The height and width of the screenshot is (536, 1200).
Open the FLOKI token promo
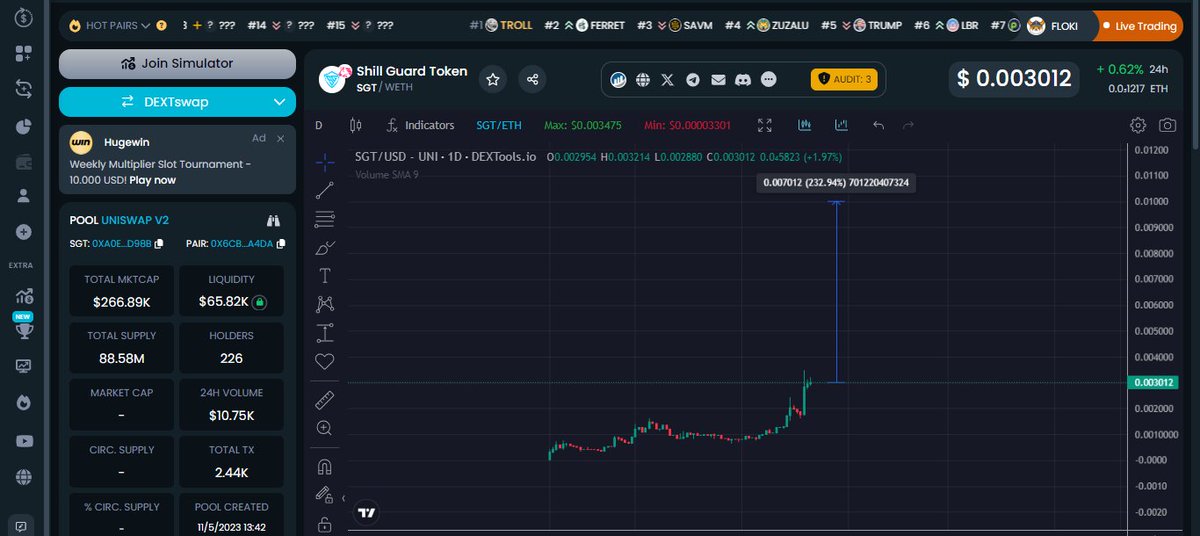tap(1052, 26)
